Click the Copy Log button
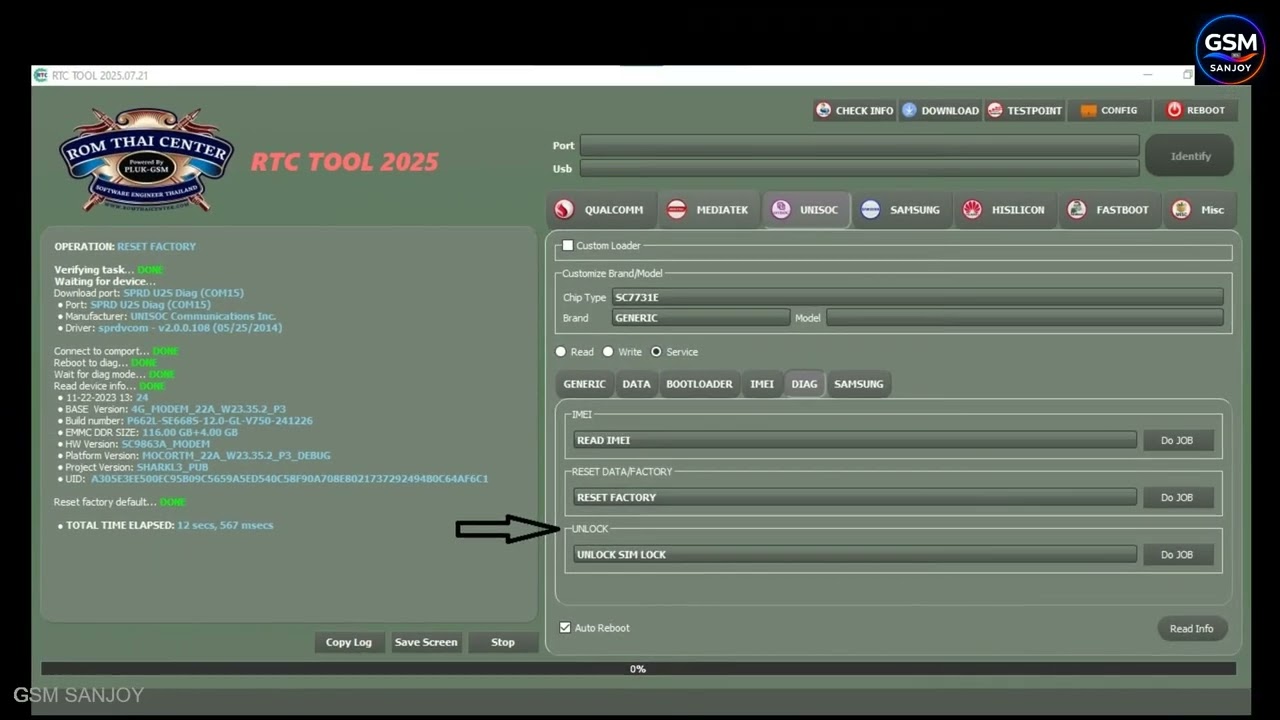The width and height of the screenshot is (1280, 720). [349, 642]
